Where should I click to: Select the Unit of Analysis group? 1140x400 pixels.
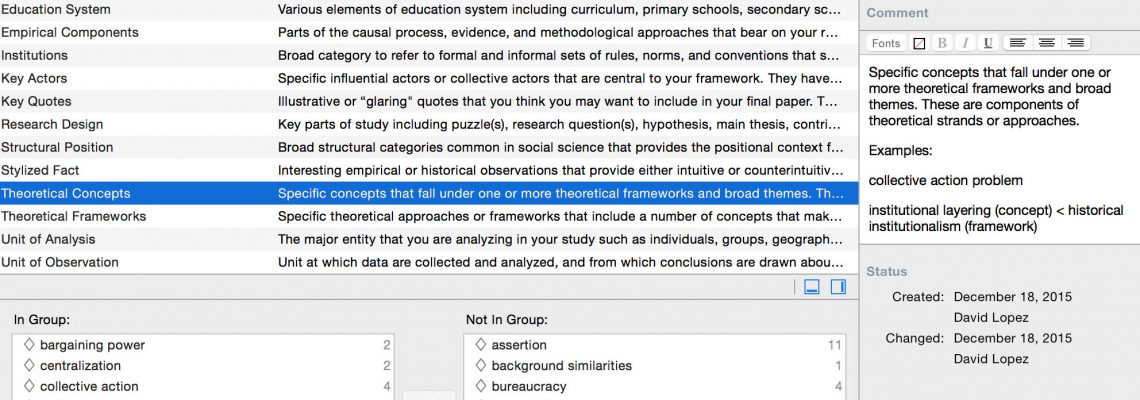(x=429, y=239)
